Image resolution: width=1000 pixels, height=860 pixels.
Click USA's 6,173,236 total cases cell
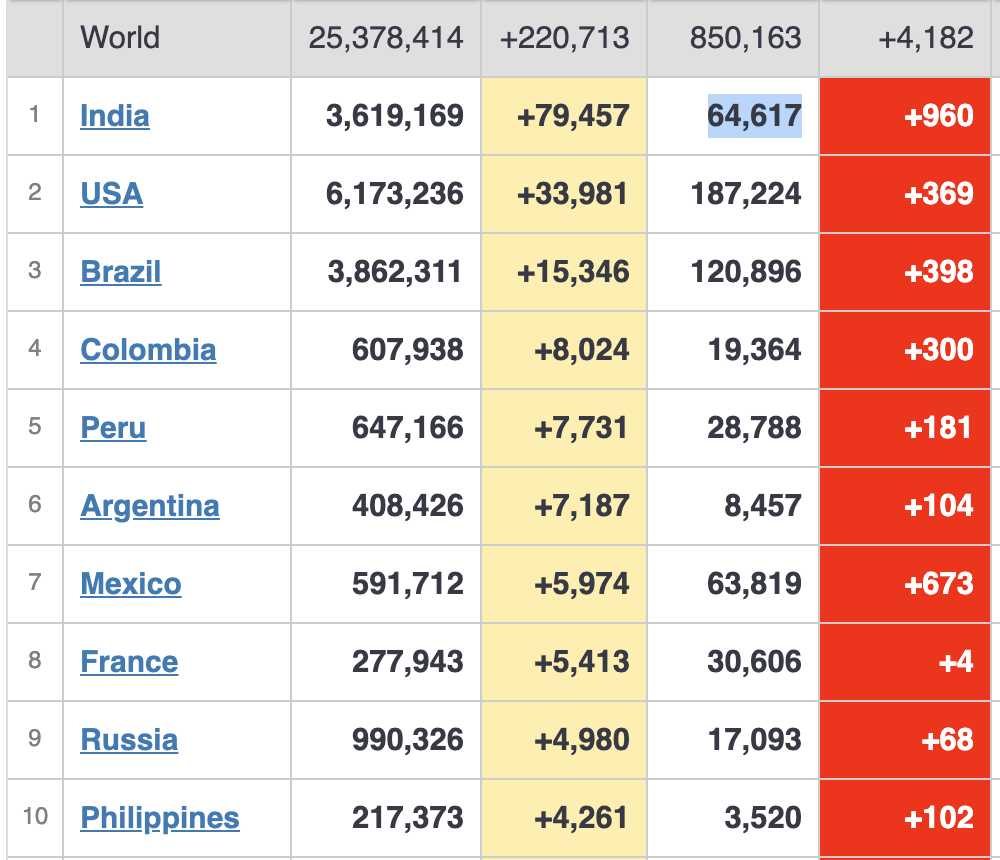[x=395, y=194]
